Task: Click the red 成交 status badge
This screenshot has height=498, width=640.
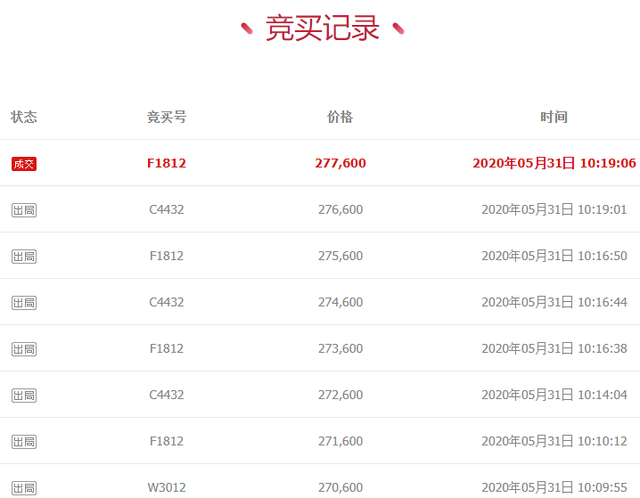Action: point(24,164)
